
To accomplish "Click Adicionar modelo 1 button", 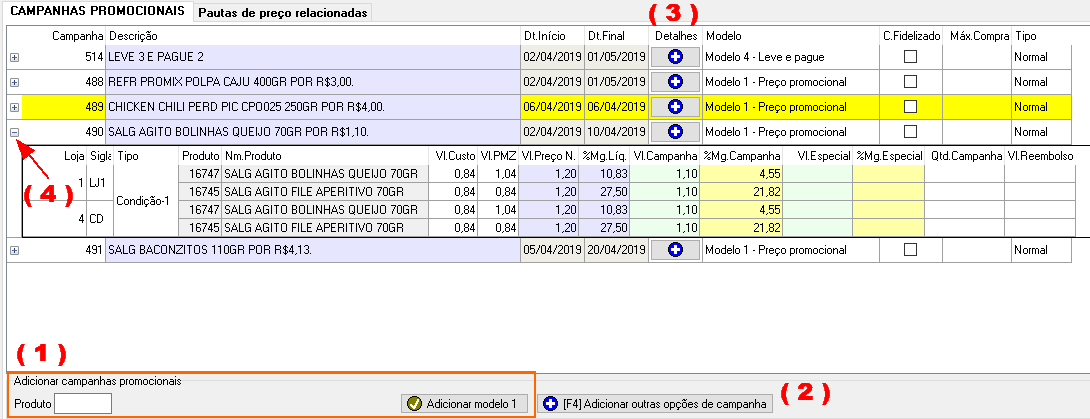I will 464,403.
